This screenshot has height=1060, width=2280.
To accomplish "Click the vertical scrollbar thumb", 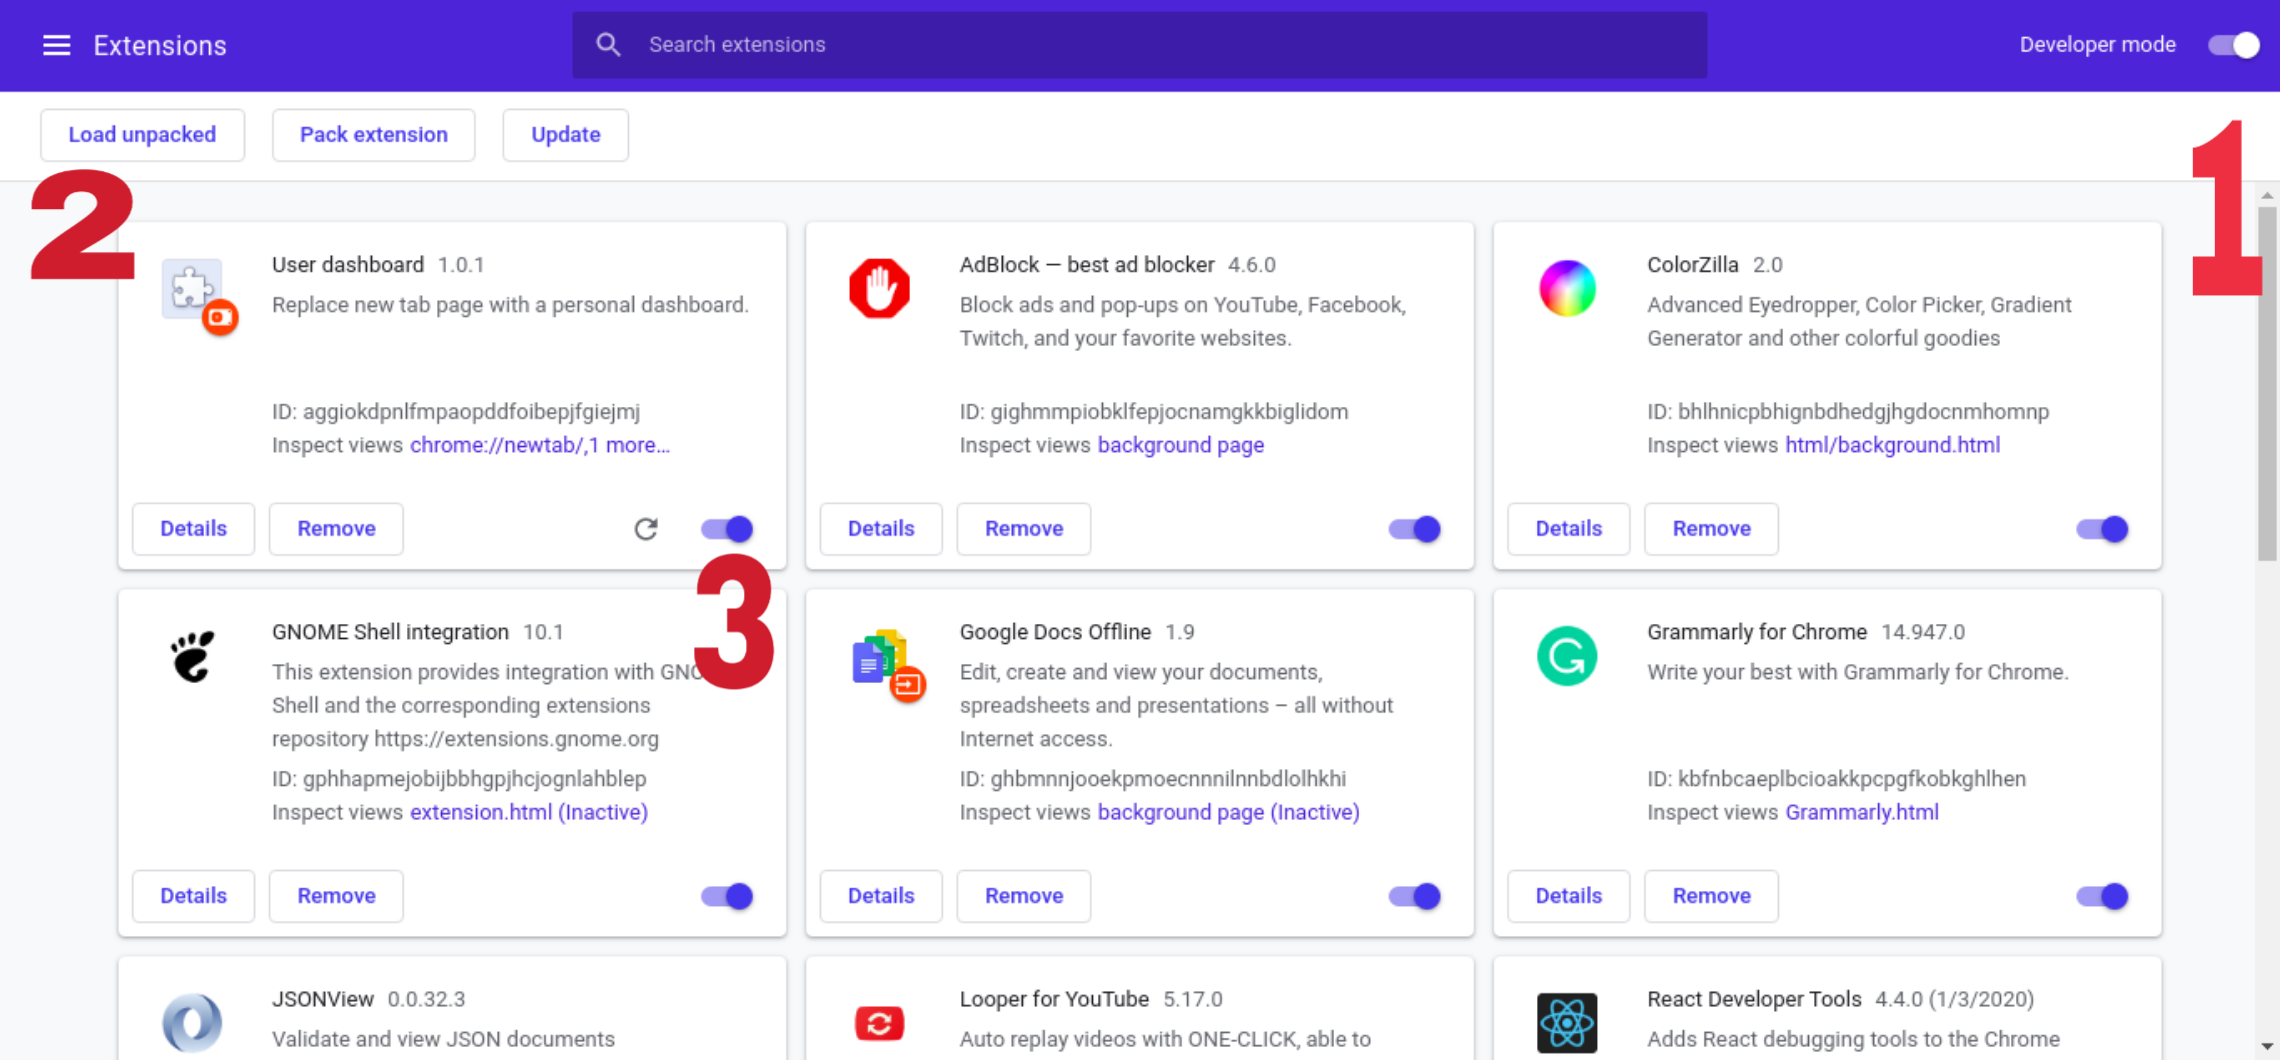I will [2267, 385].
